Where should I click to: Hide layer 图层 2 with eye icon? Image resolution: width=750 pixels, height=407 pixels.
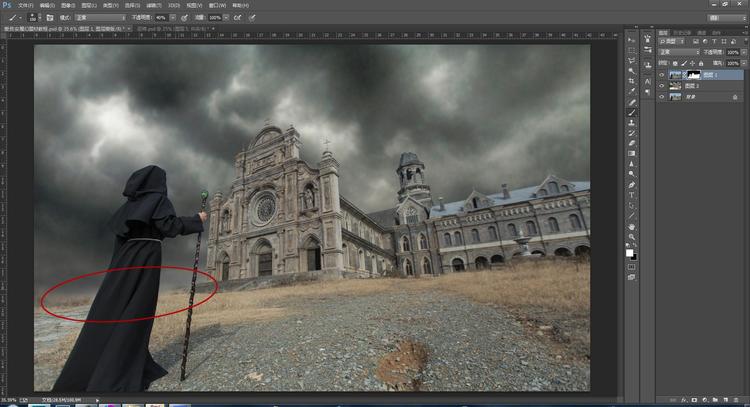tap(662, 86)
